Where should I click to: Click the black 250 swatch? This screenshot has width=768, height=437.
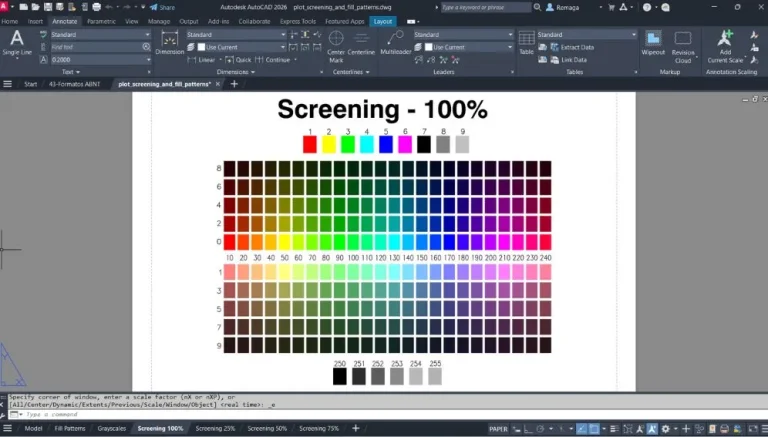339,376
